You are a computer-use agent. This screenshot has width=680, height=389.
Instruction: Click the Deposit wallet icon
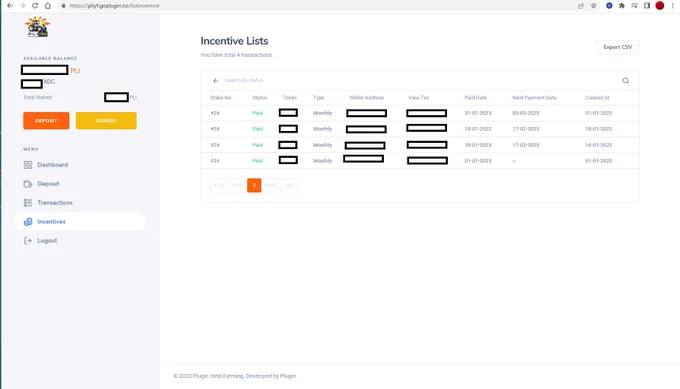[x=28, y=184]
